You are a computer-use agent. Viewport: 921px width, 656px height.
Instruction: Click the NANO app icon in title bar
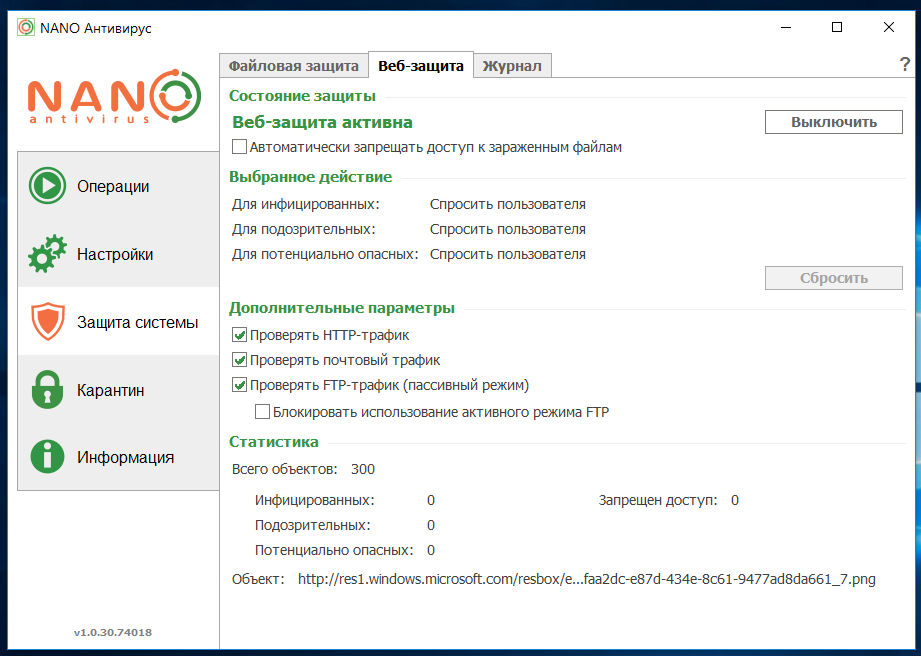26,28
